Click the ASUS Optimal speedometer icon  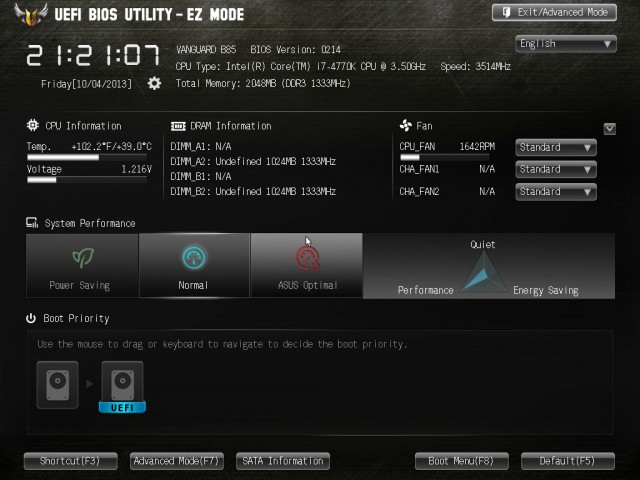(x=307, y=259)
